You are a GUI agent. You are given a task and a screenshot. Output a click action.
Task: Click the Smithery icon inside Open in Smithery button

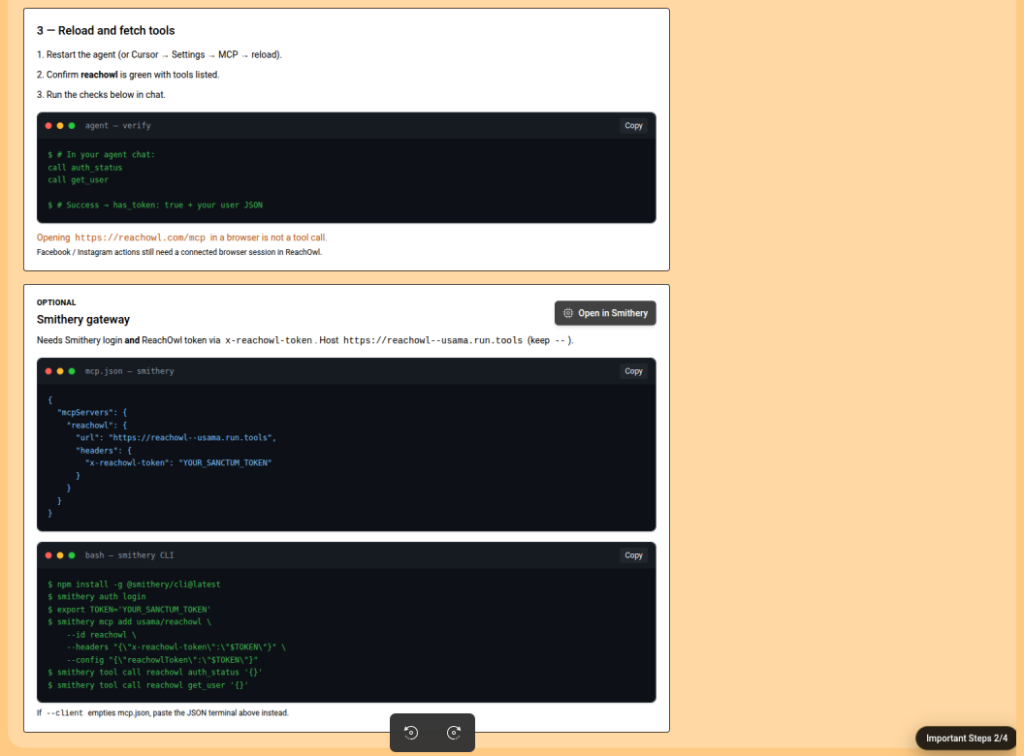[568, 313]
